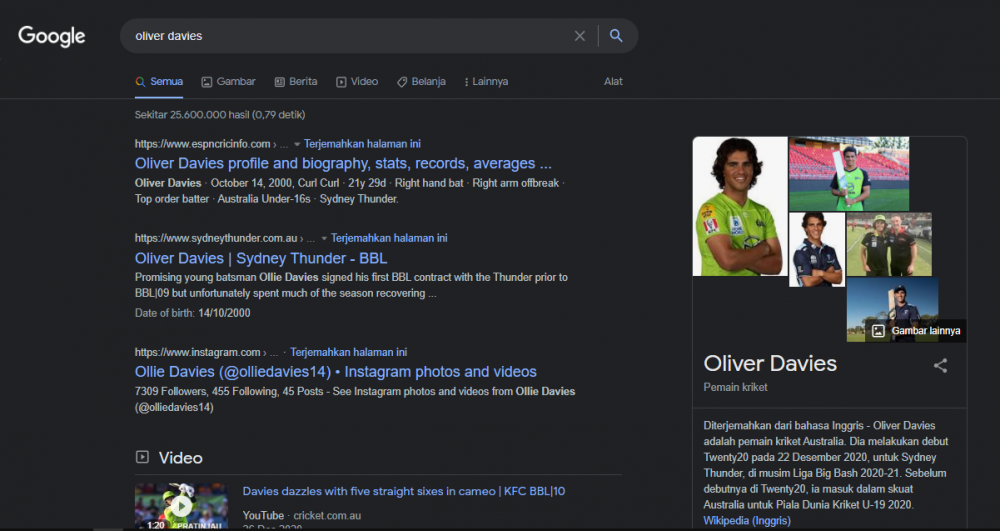This screenshot has width=1000, height=531.
Task: Open Ollie Davies Instagram photos link
Action: [335, 372]
